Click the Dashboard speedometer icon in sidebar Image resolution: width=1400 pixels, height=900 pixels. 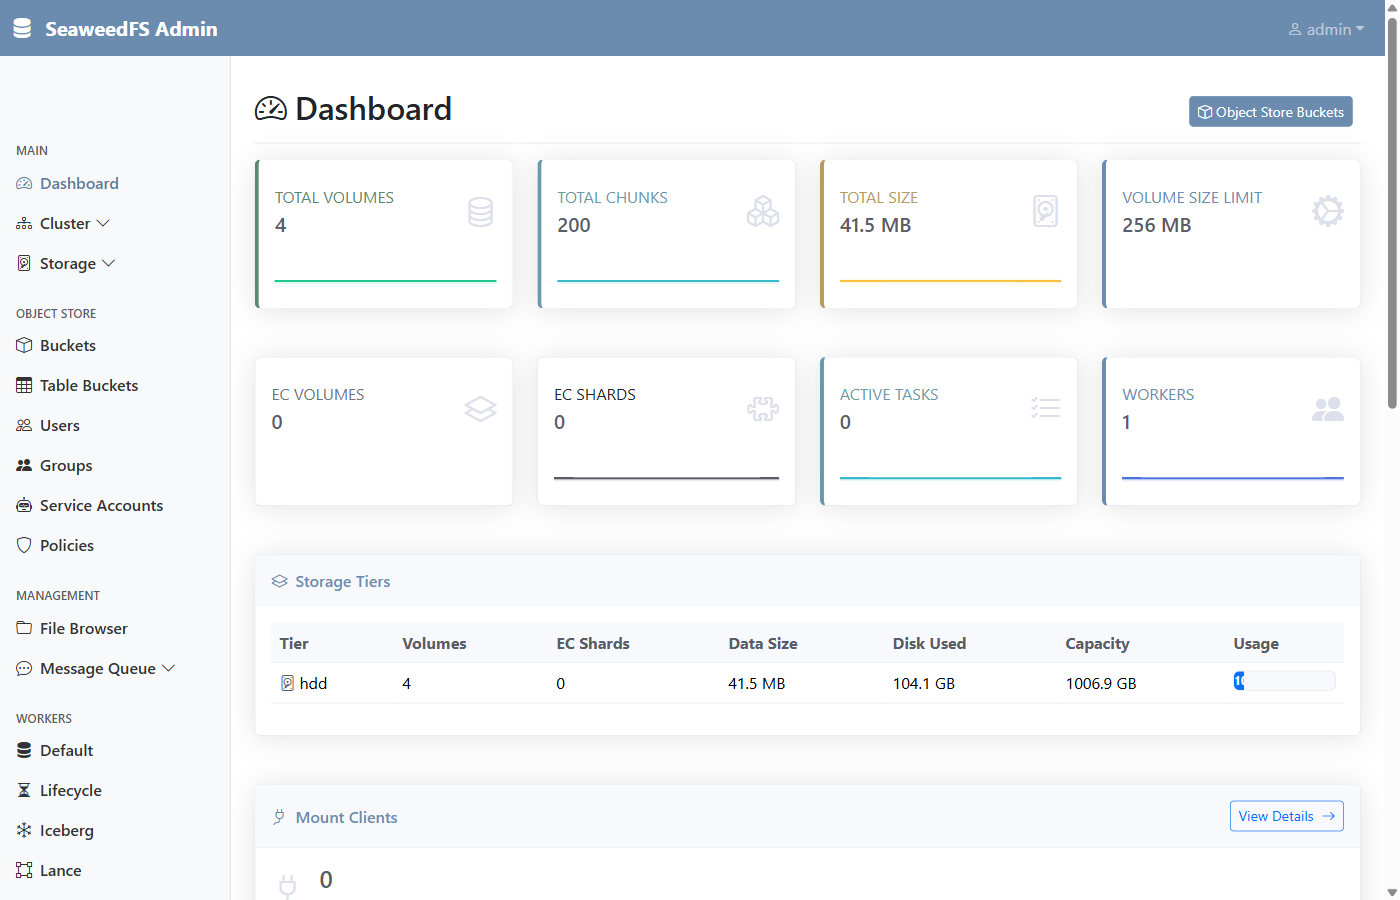coord(24,184)
